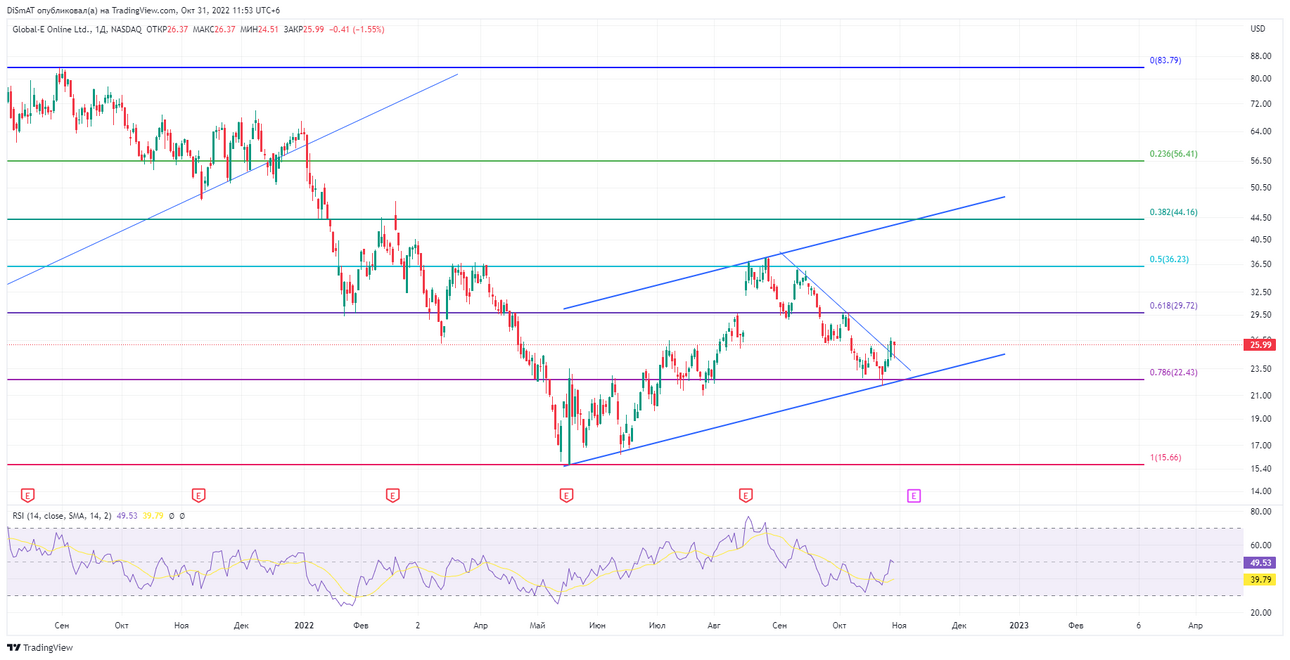Click 36.50 on the price axis
The height and width of the screenshot is (660, 1290).
click(1260, 264)
